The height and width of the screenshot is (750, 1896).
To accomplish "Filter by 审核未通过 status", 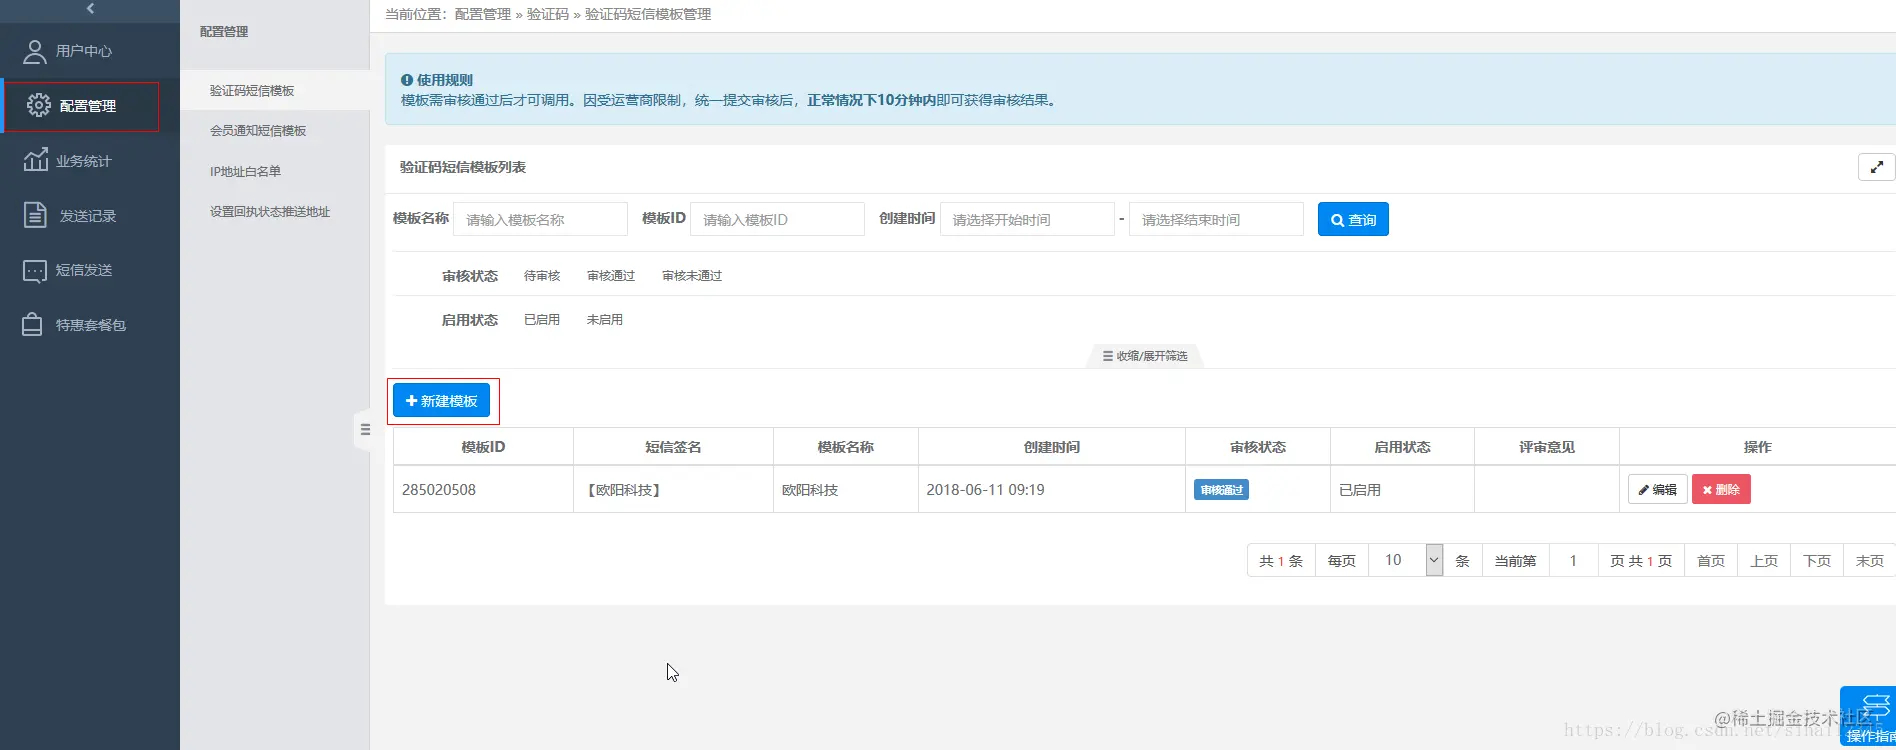I will (x=692, y=276).
